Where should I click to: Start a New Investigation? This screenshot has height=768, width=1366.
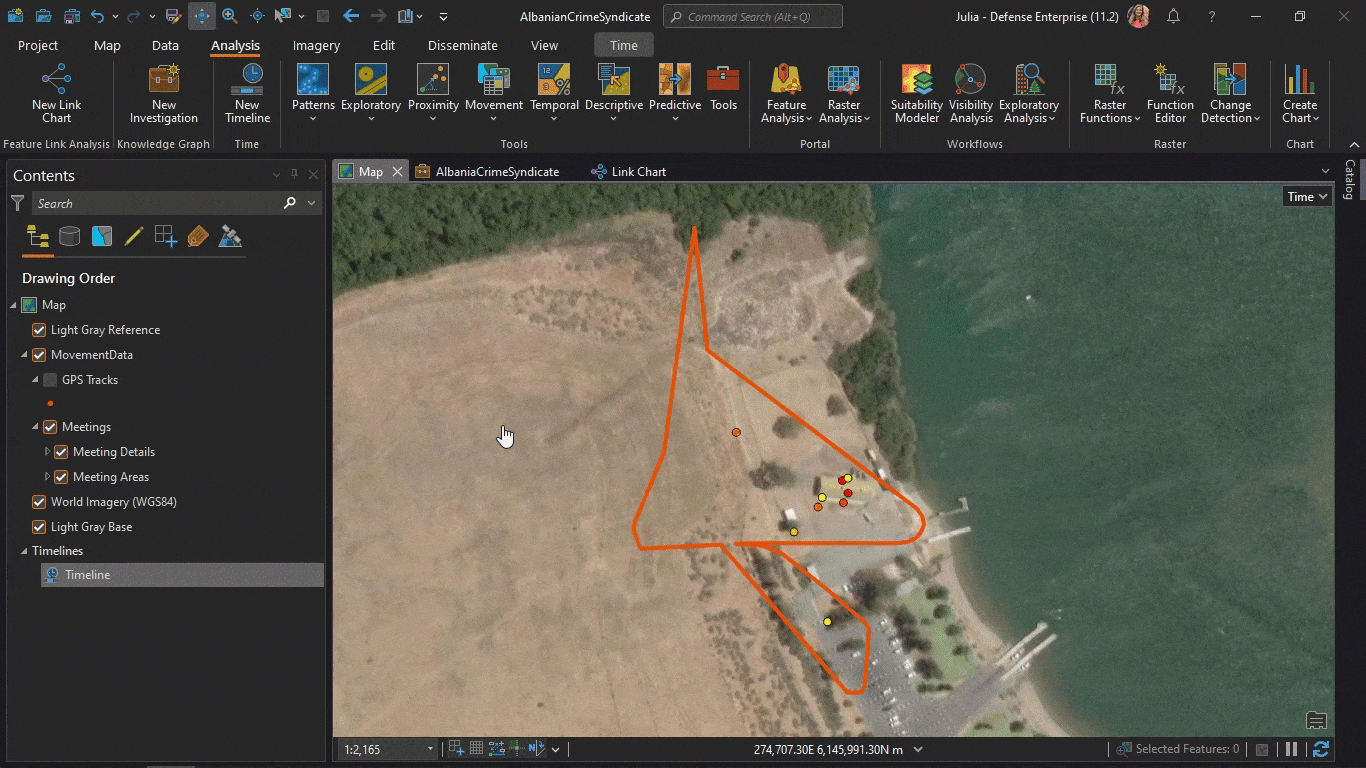pyautogui.click(x=164, y=95)
